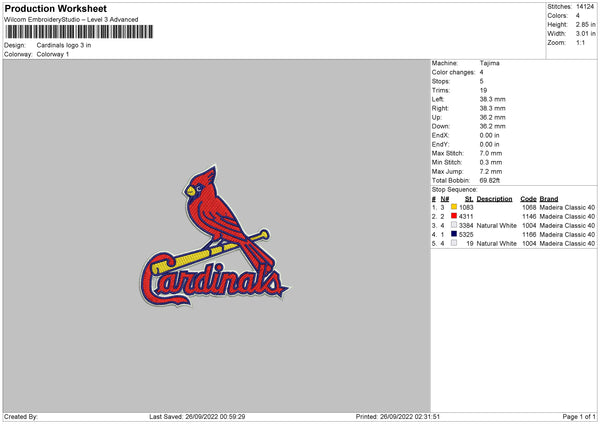600x424 pixels.
Task: Click Natural White description in stop 3
Action: click(497, 226)
